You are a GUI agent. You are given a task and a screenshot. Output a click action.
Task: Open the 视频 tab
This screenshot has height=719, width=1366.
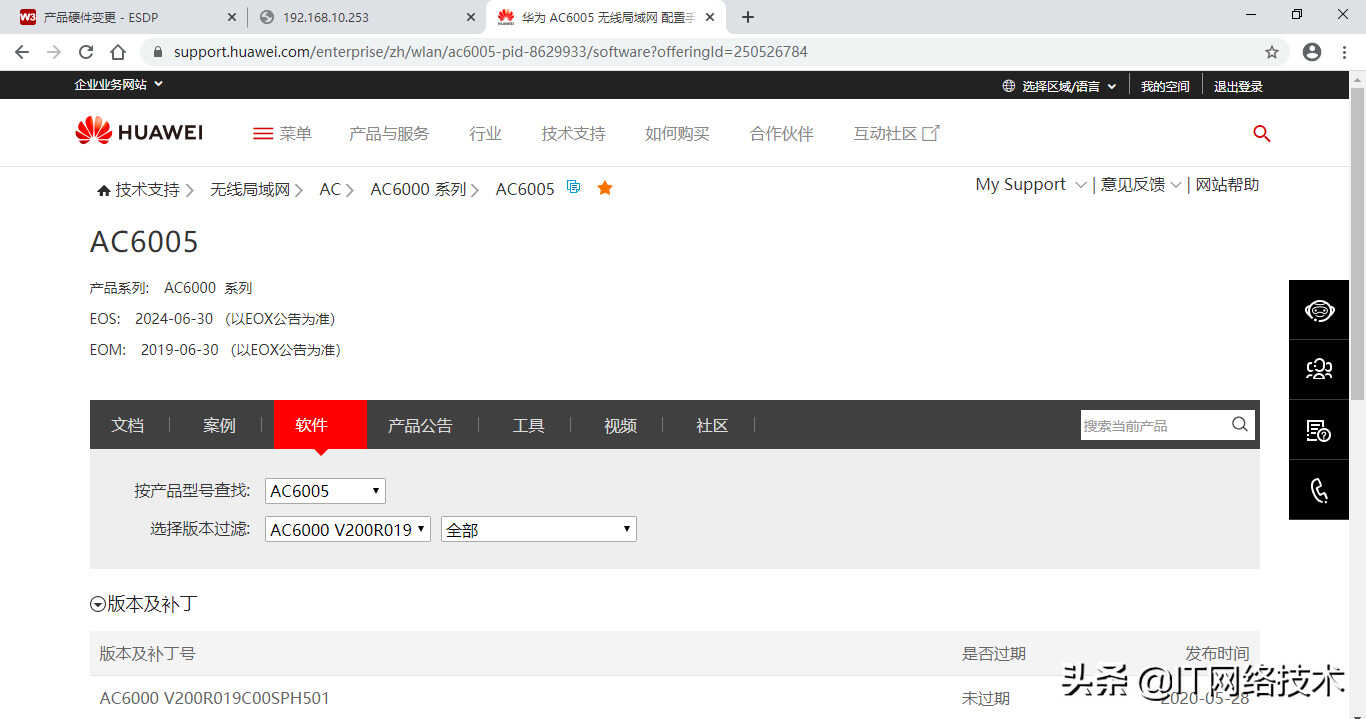coord(620,425)
